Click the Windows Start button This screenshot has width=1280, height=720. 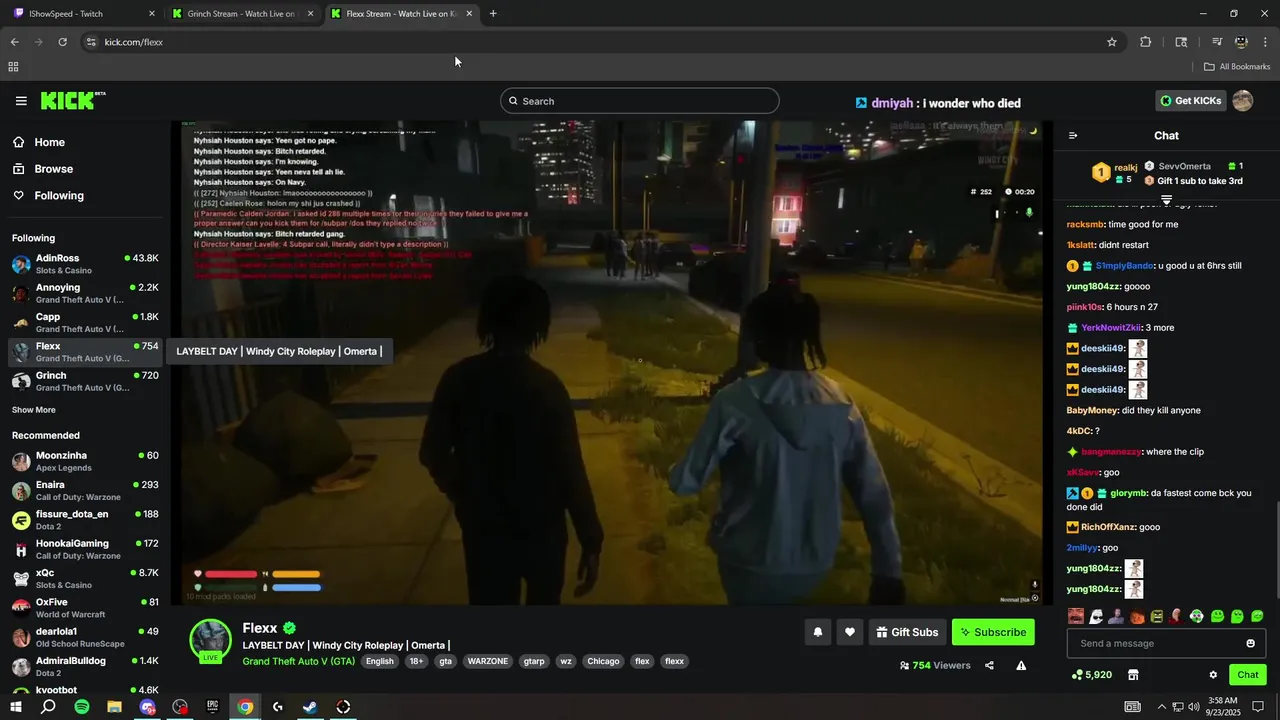[16, 707]
